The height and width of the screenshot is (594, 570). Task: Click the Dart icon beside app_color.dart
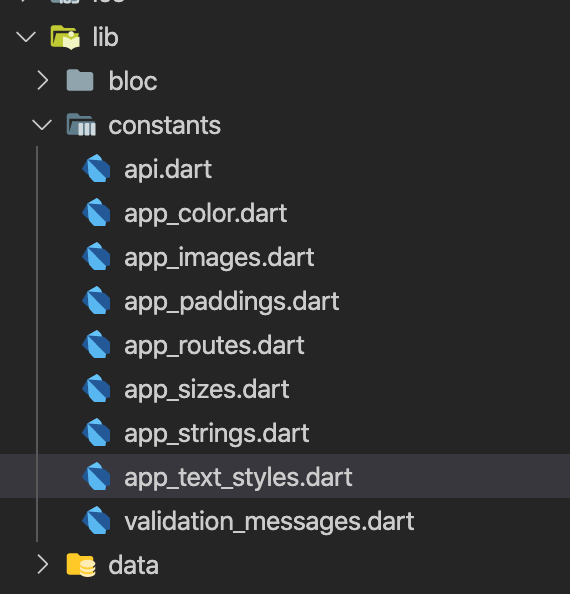coord(97,212)
